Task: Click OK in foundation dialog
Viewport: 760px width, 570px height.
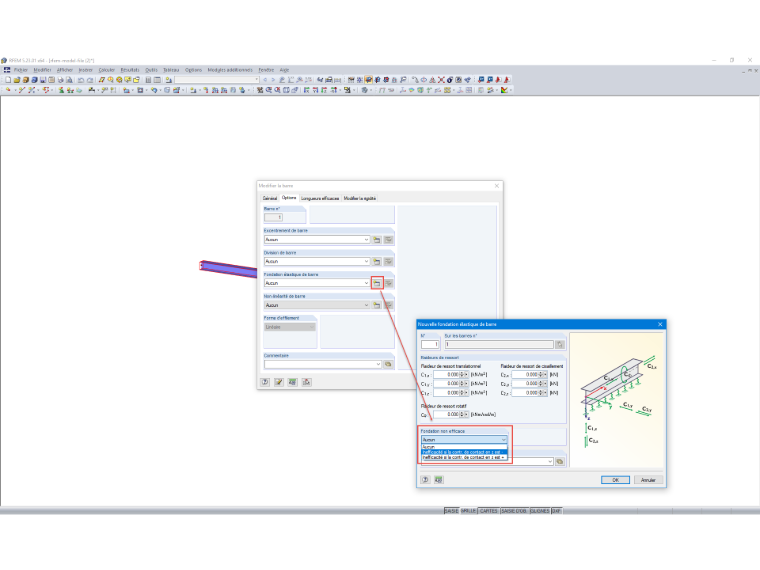Action: (x=615, y=480)
